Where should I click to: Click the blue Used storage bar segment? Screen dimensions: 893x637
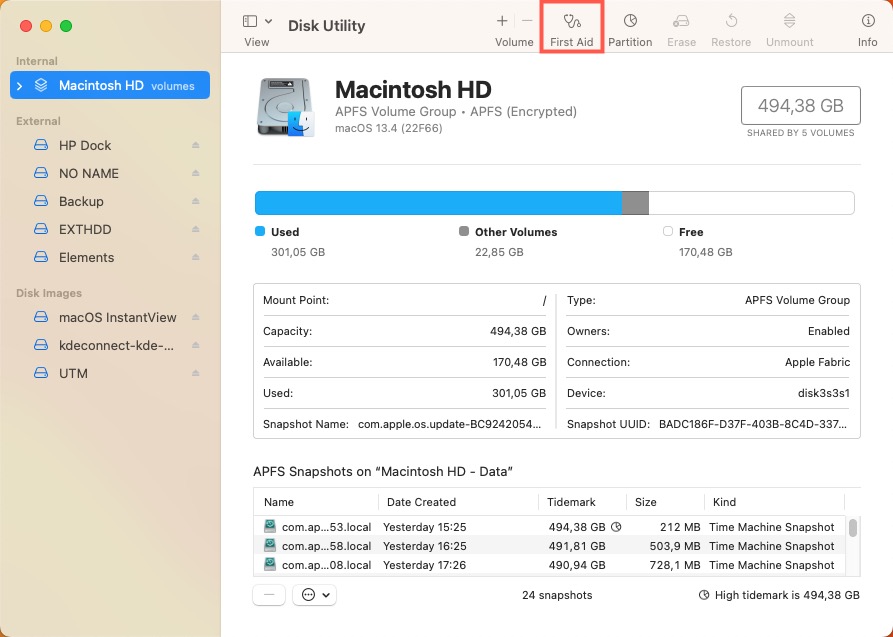coord(438,203)
